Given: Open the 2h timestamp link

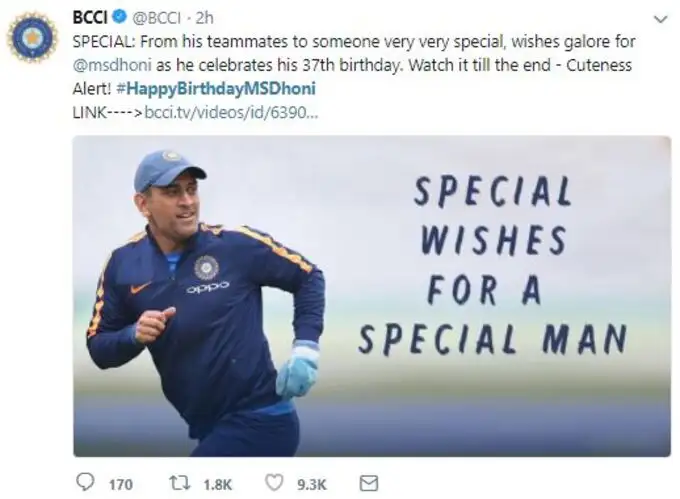Looking at the screenshot, I should pos(205,19).
